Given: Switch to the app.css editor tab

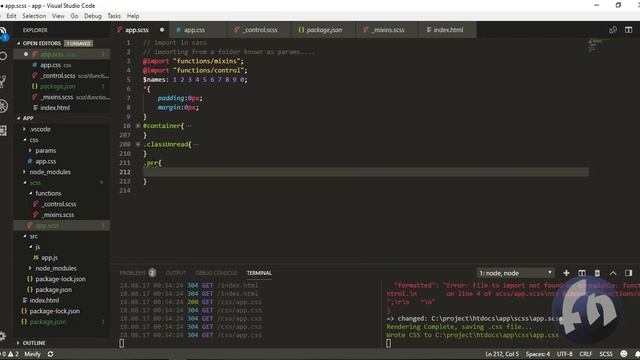Looking at the screenshot, I should [198, 30].
